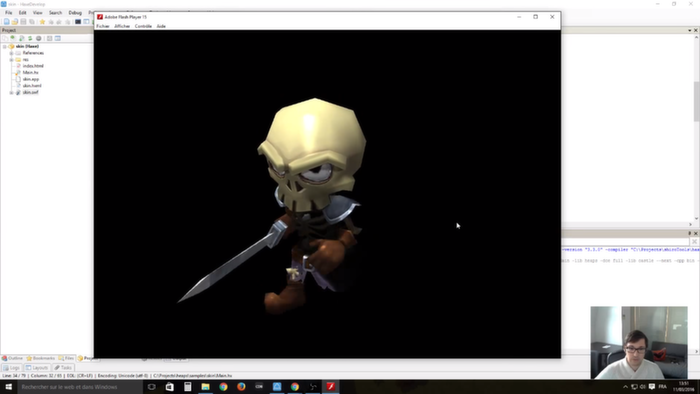Click the FRA language indicator in system tray
The image size is (700, 394).
point(662,387)
